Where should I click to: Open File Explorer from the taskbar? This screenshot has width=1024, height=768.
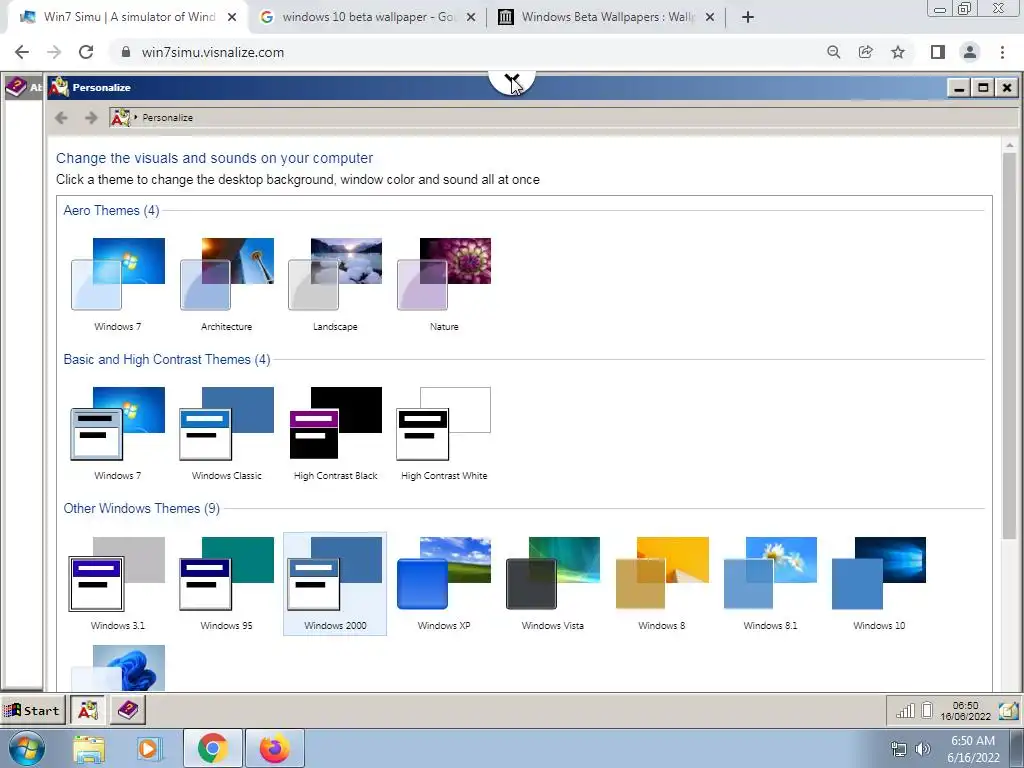click(x=89, y=750)
